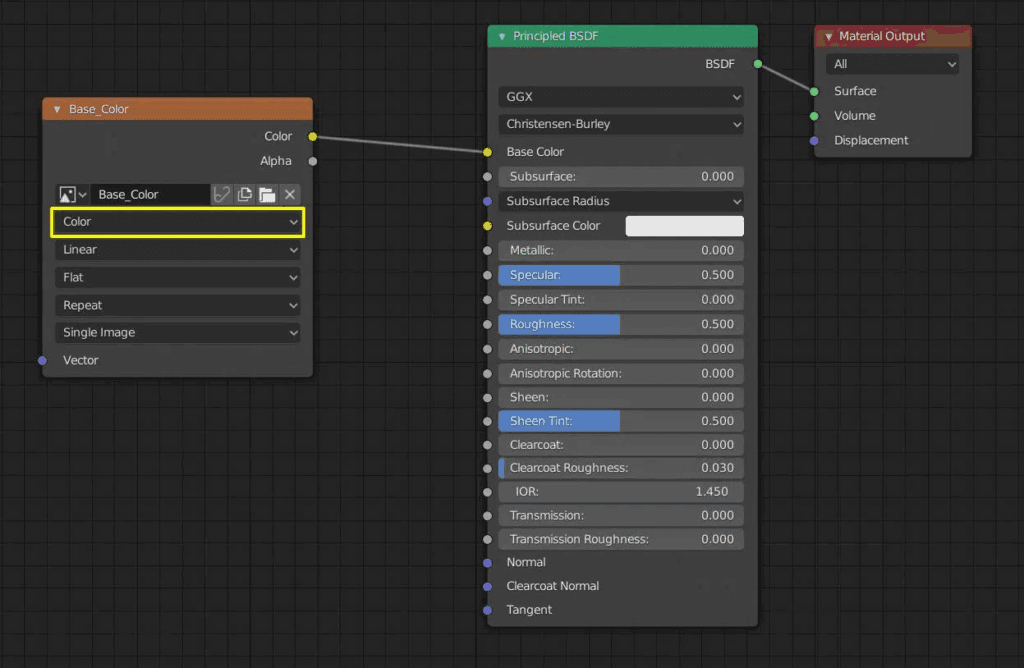The width and height of the screenshot is (1024, 668).
Task: Click the Subsurface Radius input socket
Action: 488,201
